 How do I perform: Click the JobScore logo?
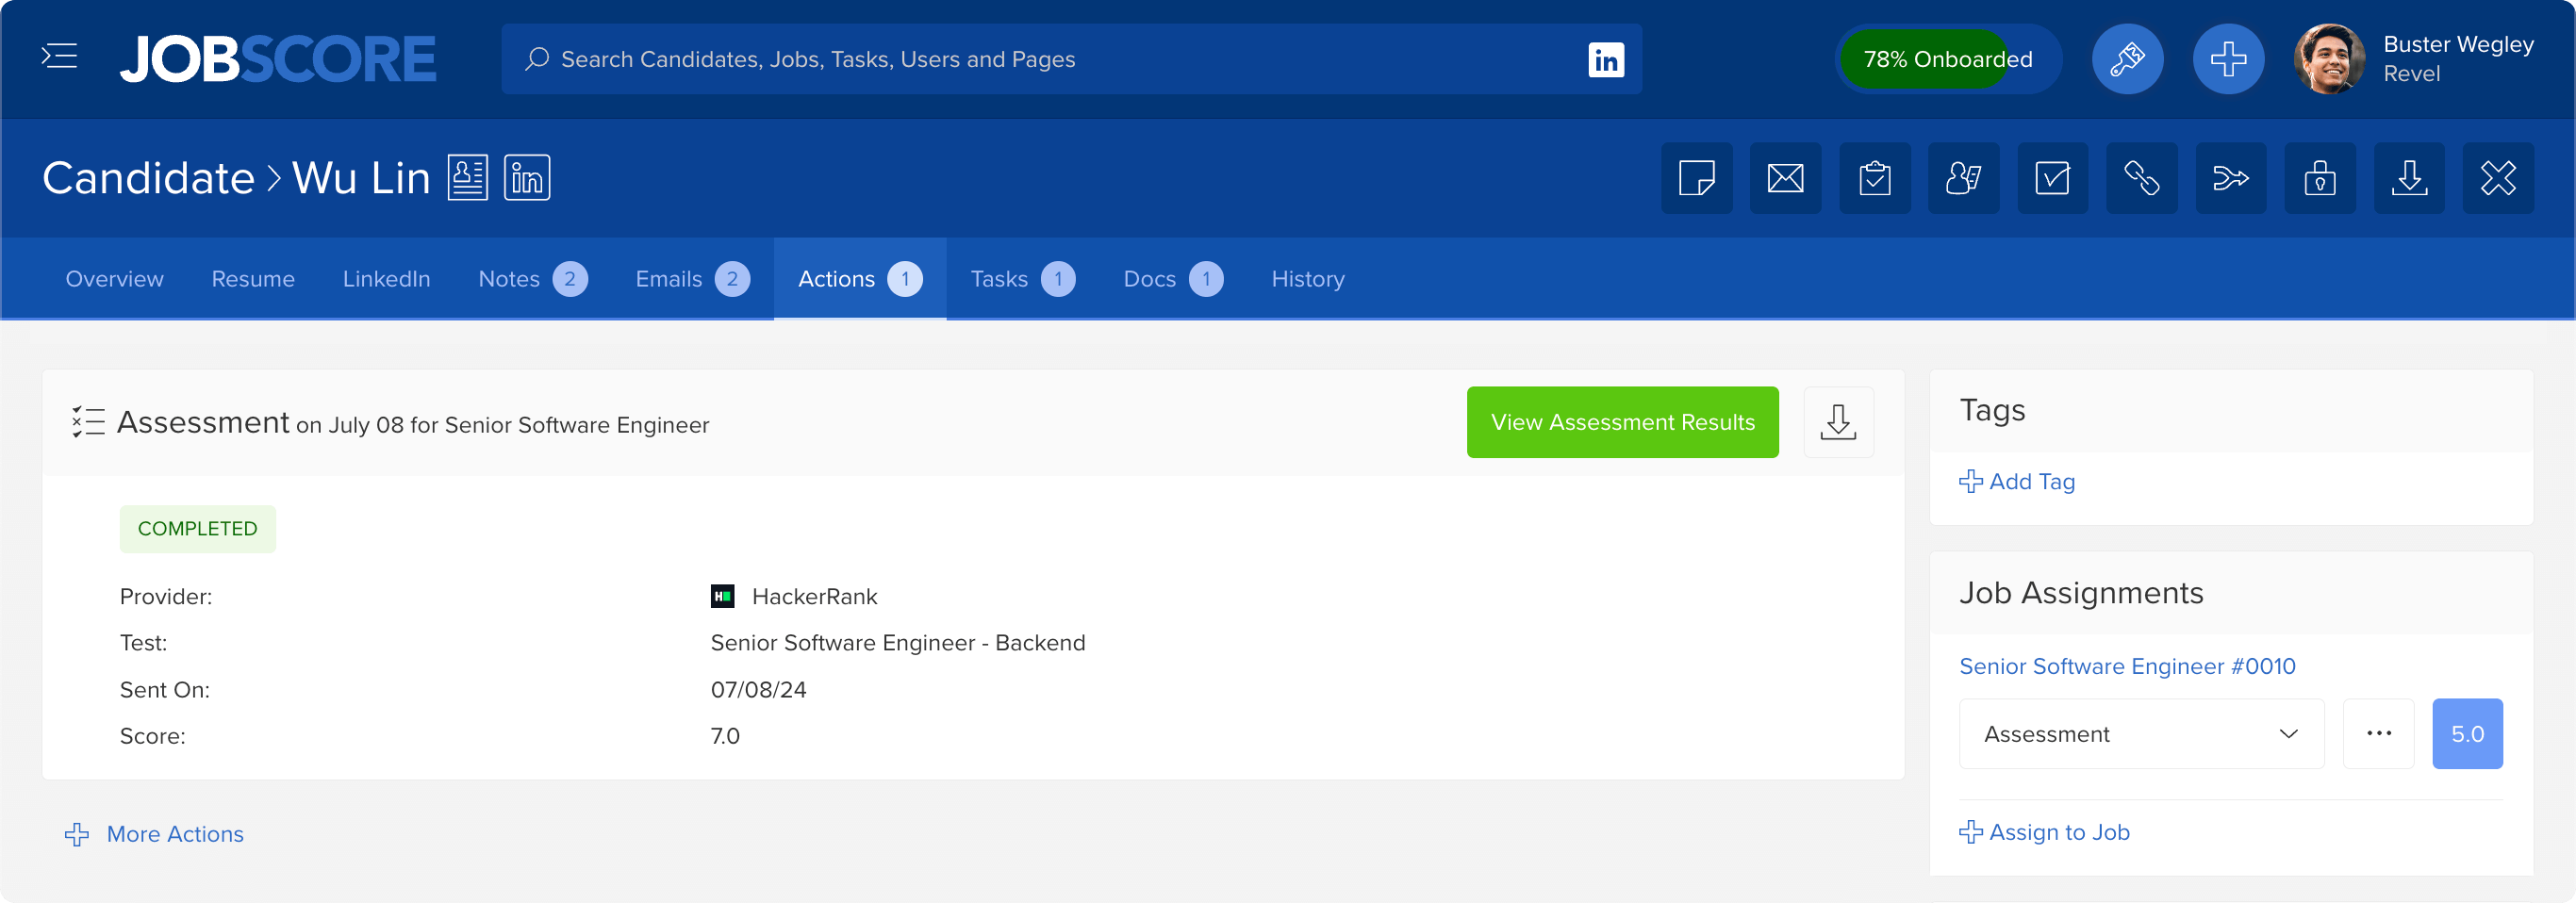pyautogui.click(x=278, y=58)
